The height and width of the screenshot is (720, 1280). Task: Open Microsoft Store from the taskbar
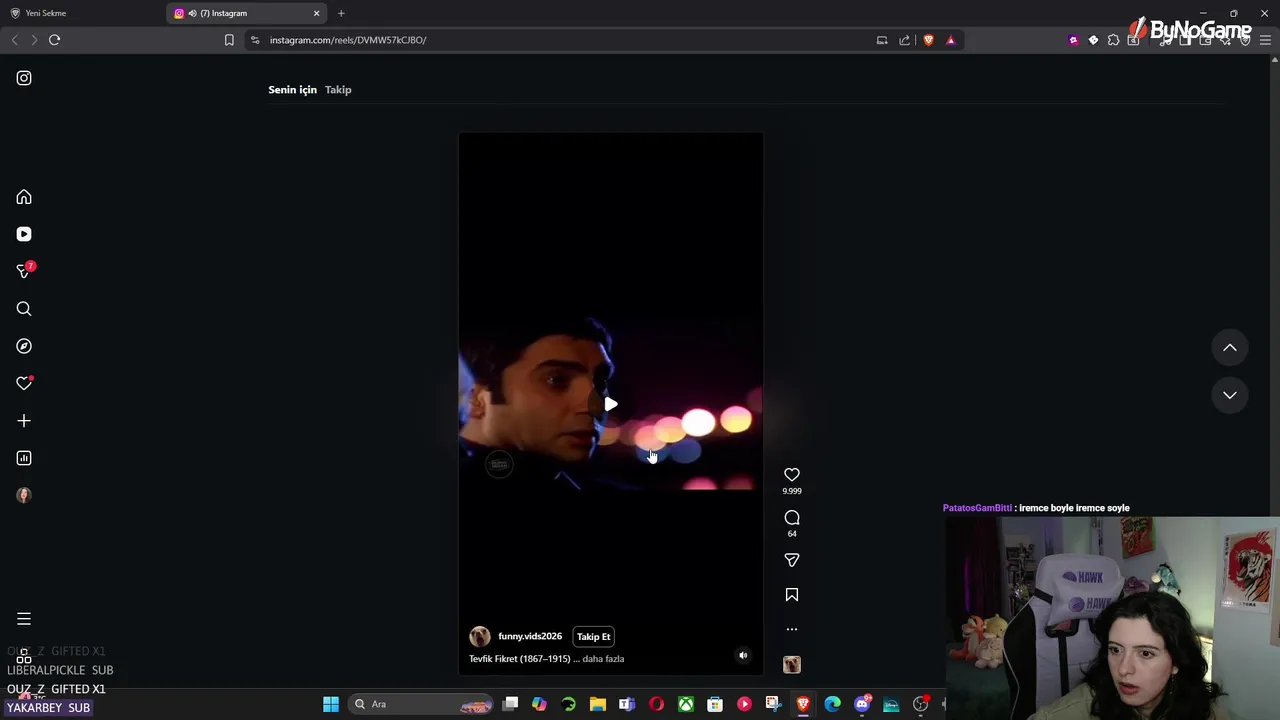(715, 704)
